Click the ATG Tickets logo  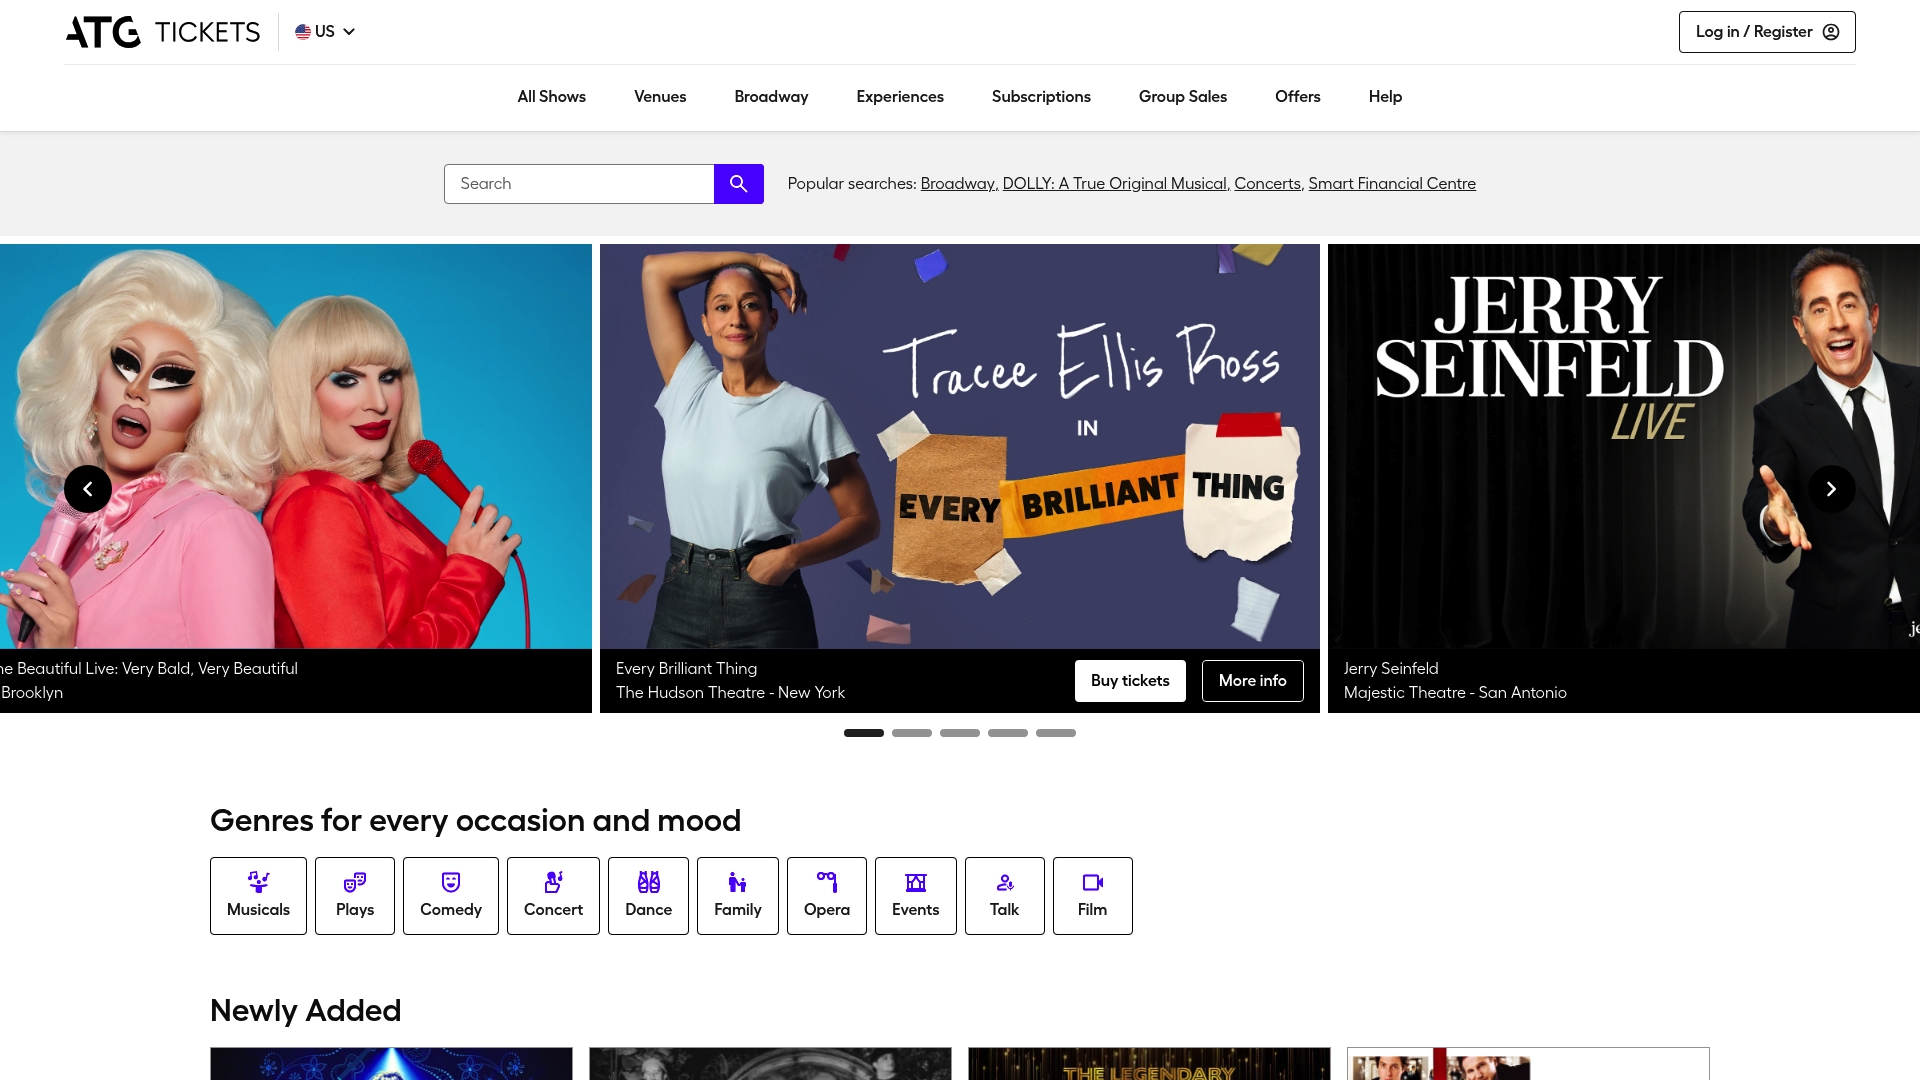tap(163, 32)
